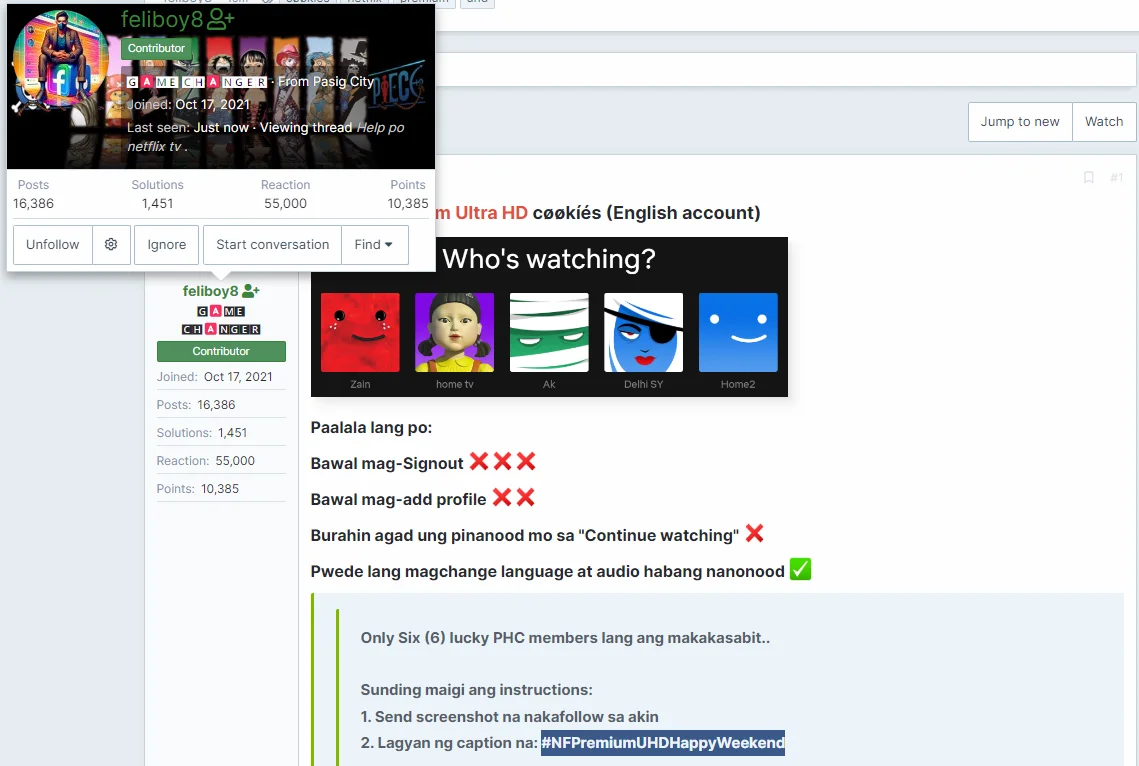Click GAME CHANGER title in the popup
The image size is (1139, 766).
(x=197, y=82)
